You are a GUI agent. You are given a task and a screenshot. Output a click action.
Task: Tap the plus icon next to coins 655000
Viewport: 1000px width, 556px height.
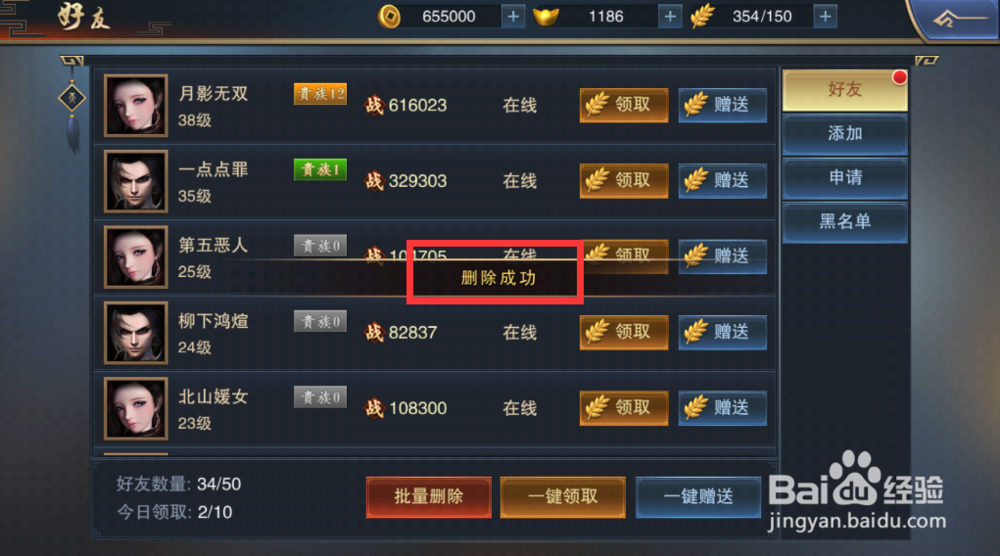point(513,17)
